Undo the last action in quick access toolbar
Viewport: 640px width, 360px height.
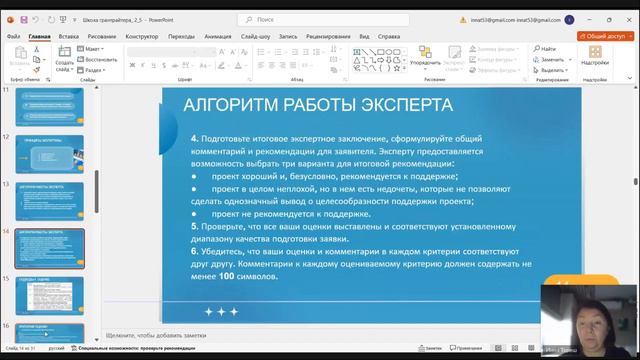(36, 20)
